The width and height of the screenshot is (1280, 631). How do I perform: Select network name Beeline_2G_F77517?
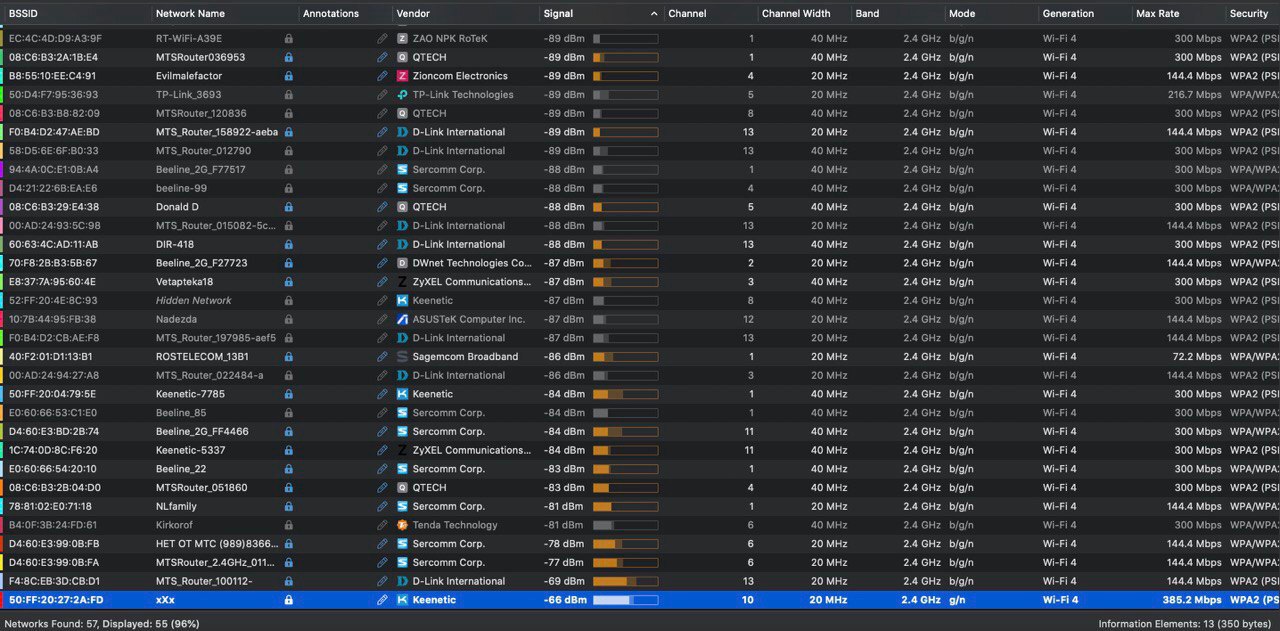pos(201,170)
